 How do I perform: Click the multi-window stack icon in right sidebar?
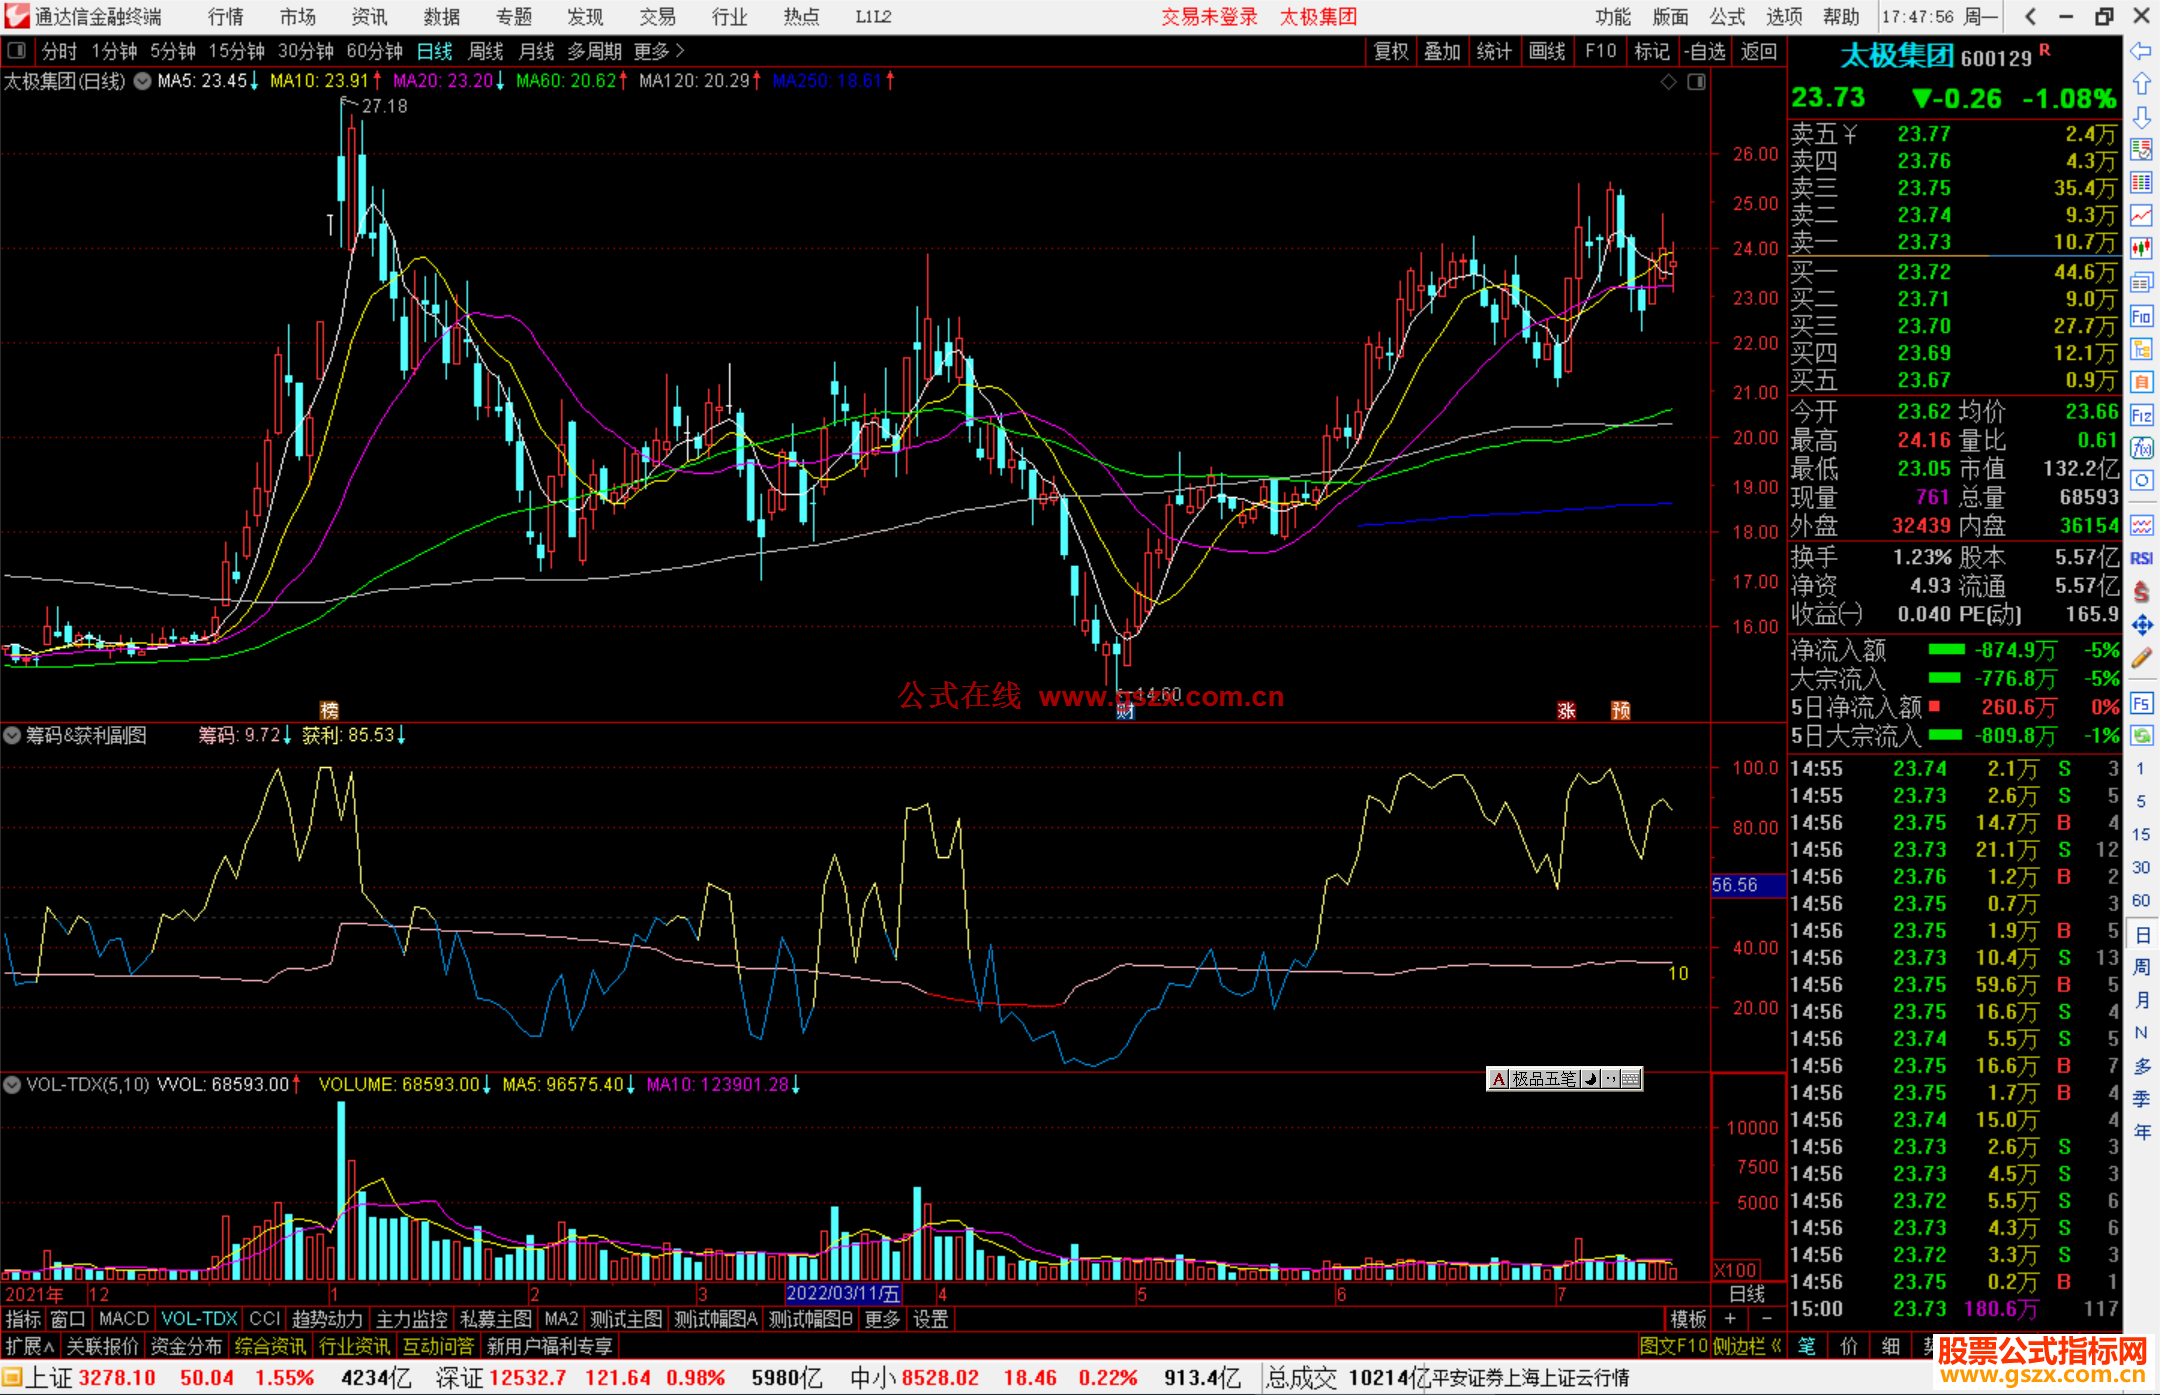(x=2141, y=283)
